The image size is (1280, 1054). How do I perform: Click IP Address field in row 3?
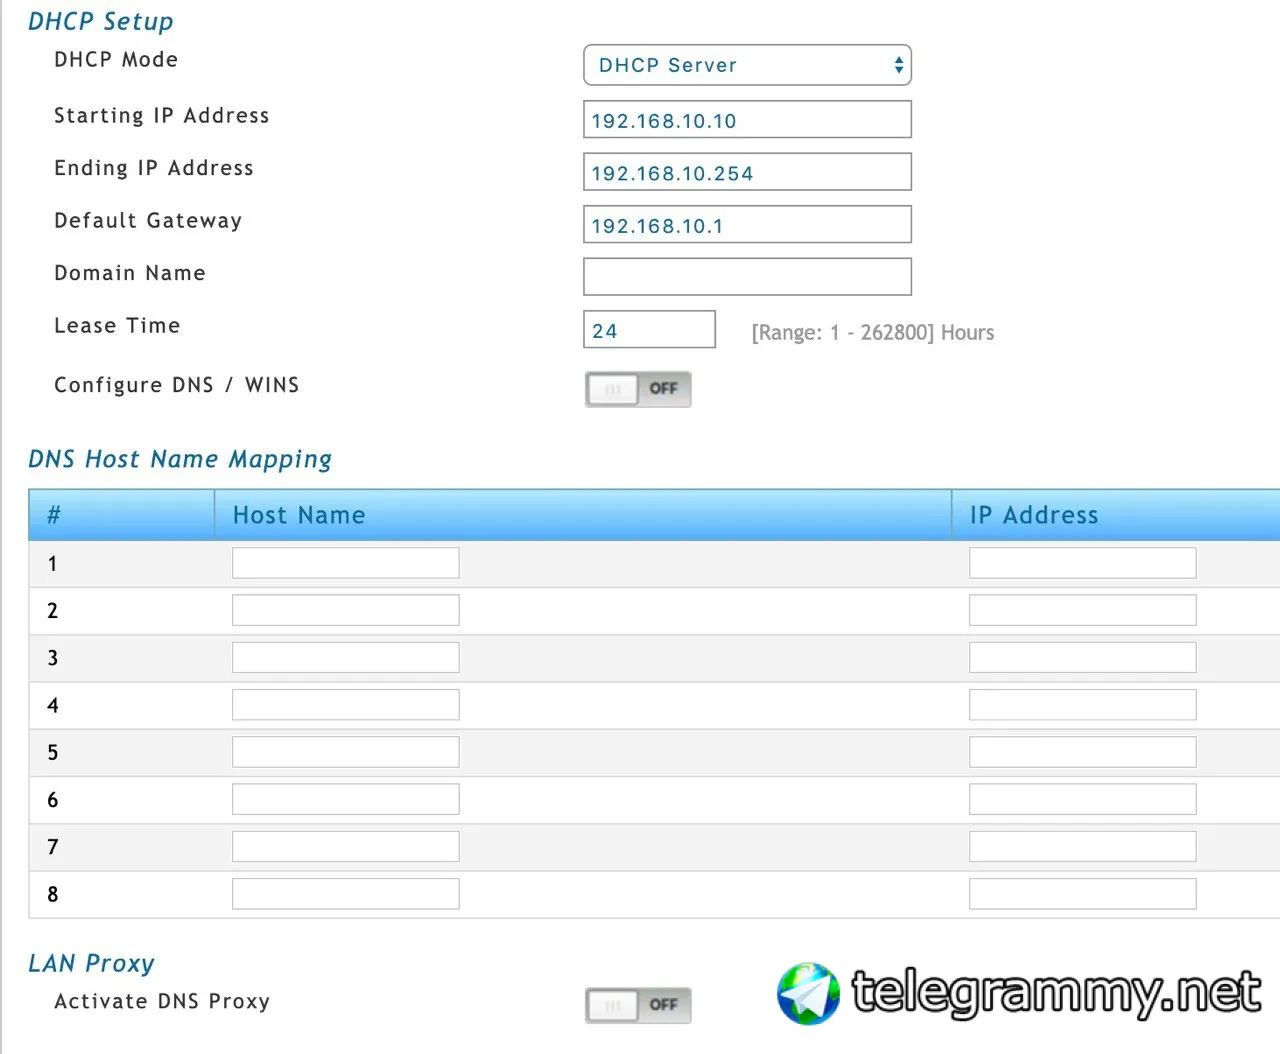tap(1083, 657)
